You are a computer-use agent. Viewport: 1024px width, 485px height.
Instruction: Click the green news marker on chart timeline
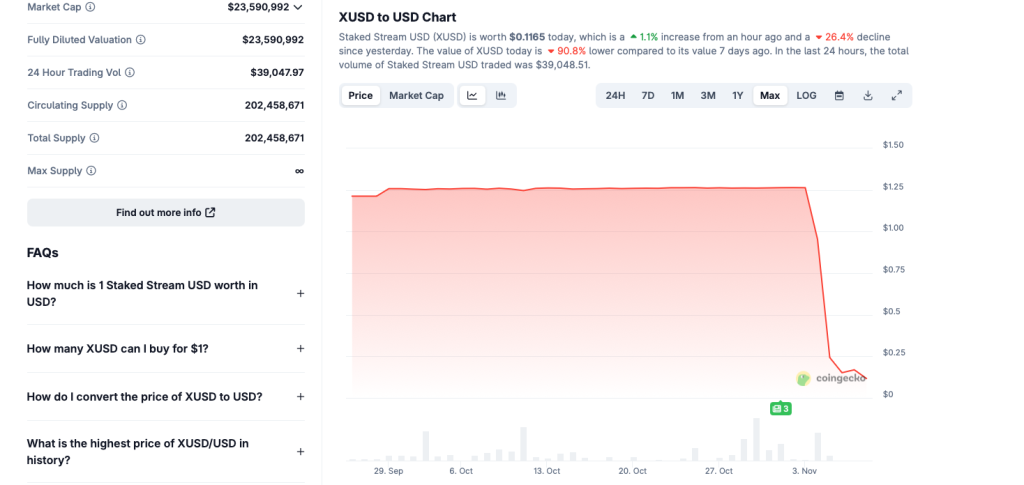coord(780,408)
